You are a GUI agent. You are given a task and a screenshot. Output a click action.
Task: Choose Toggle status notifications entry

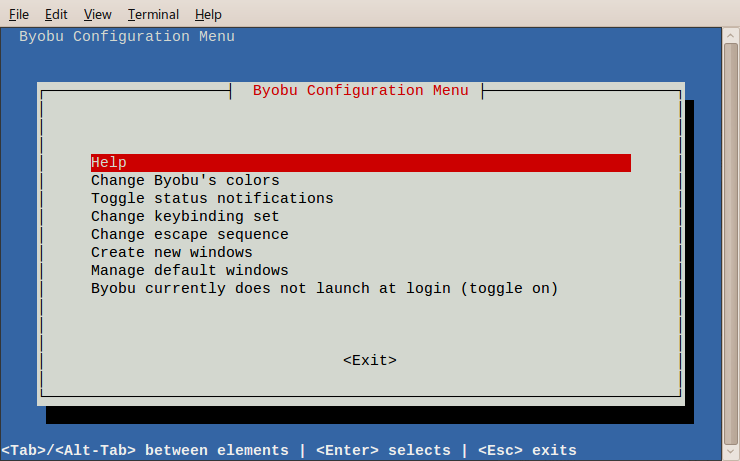tap(212, 198)
